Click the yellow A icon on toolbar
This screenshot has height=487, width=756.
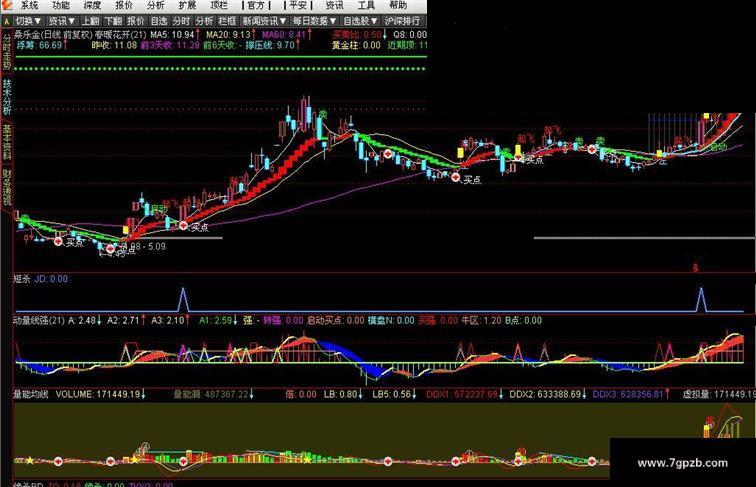[x=6, y=21]
